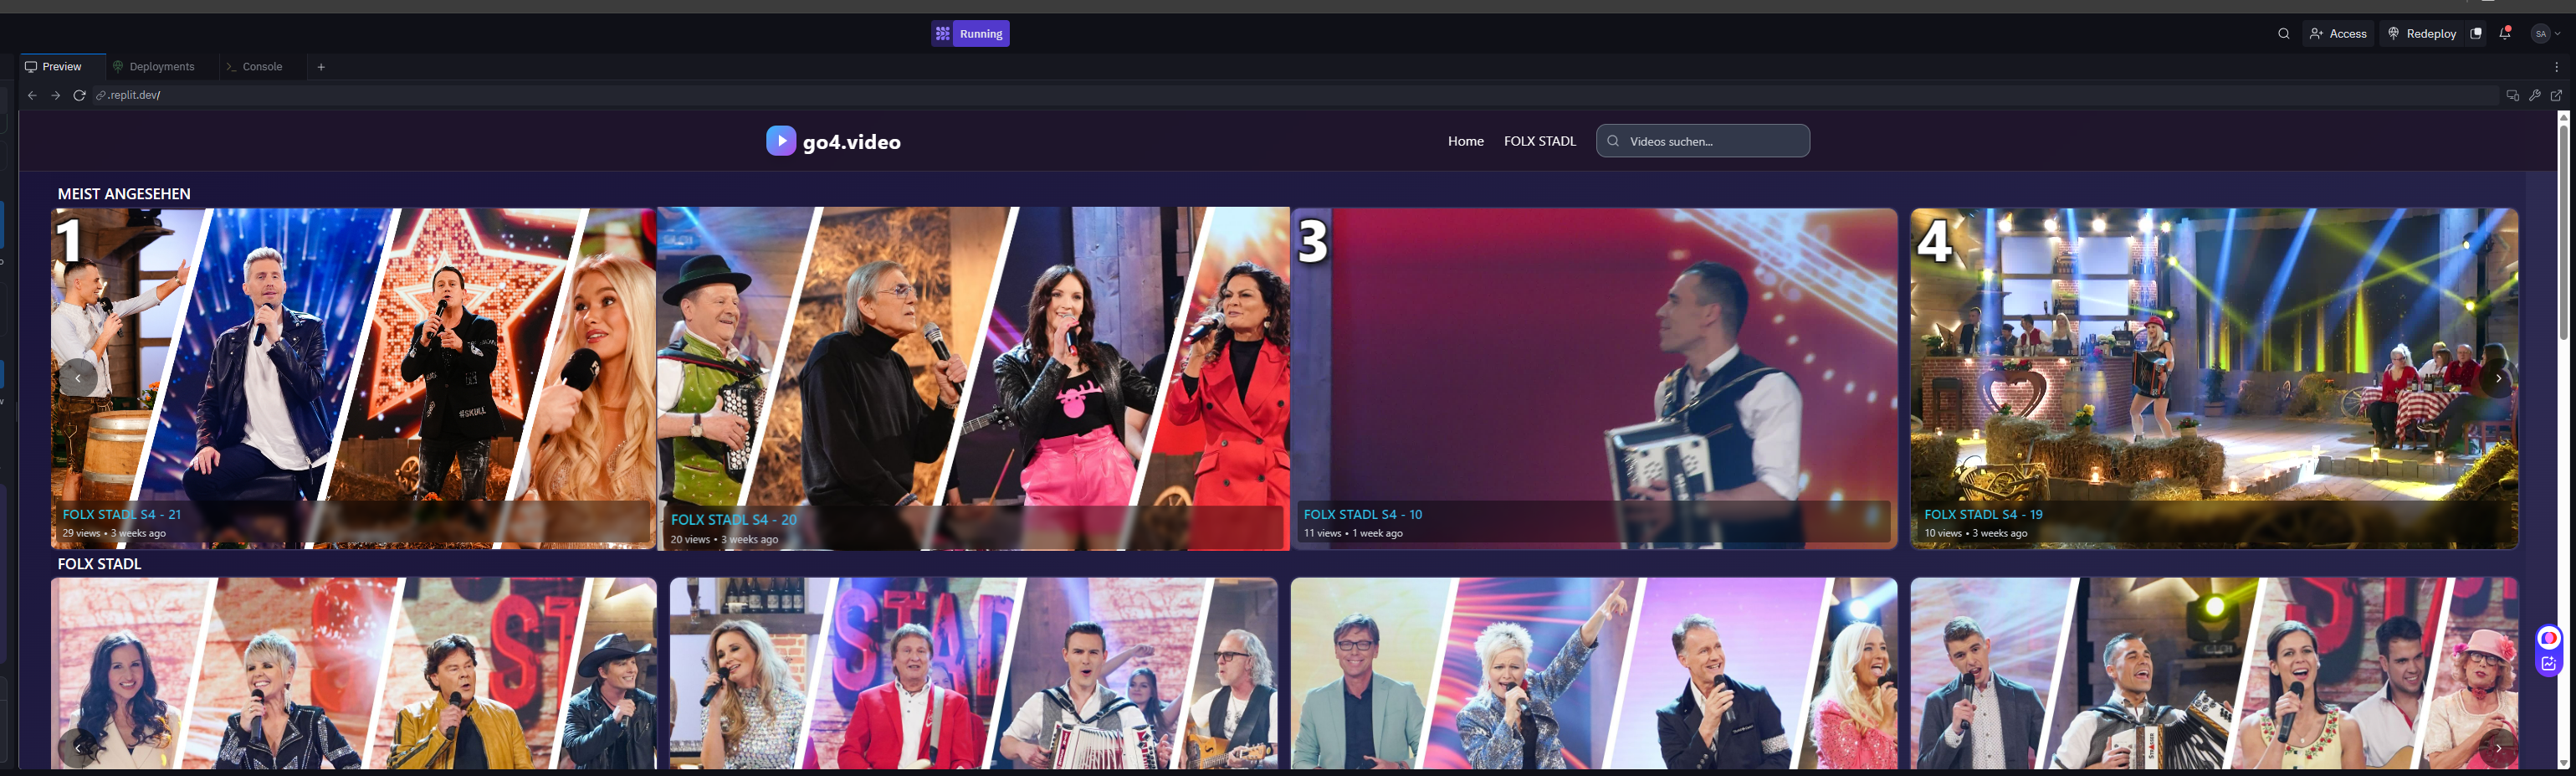The image size is (2576, 776).
Task: Click the link icon in the URL bar
Action: (x=101, y=95)
